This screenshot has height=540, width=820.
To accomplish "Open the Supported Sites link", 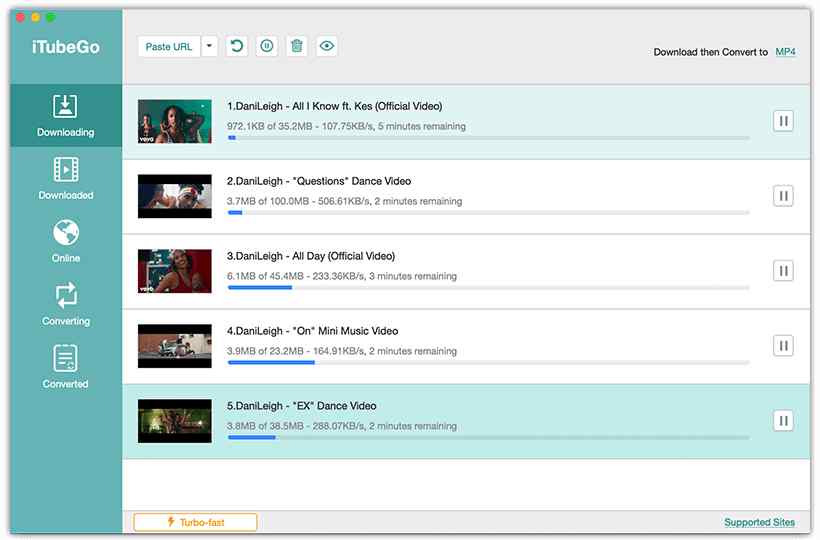I will tap(759, 522).
